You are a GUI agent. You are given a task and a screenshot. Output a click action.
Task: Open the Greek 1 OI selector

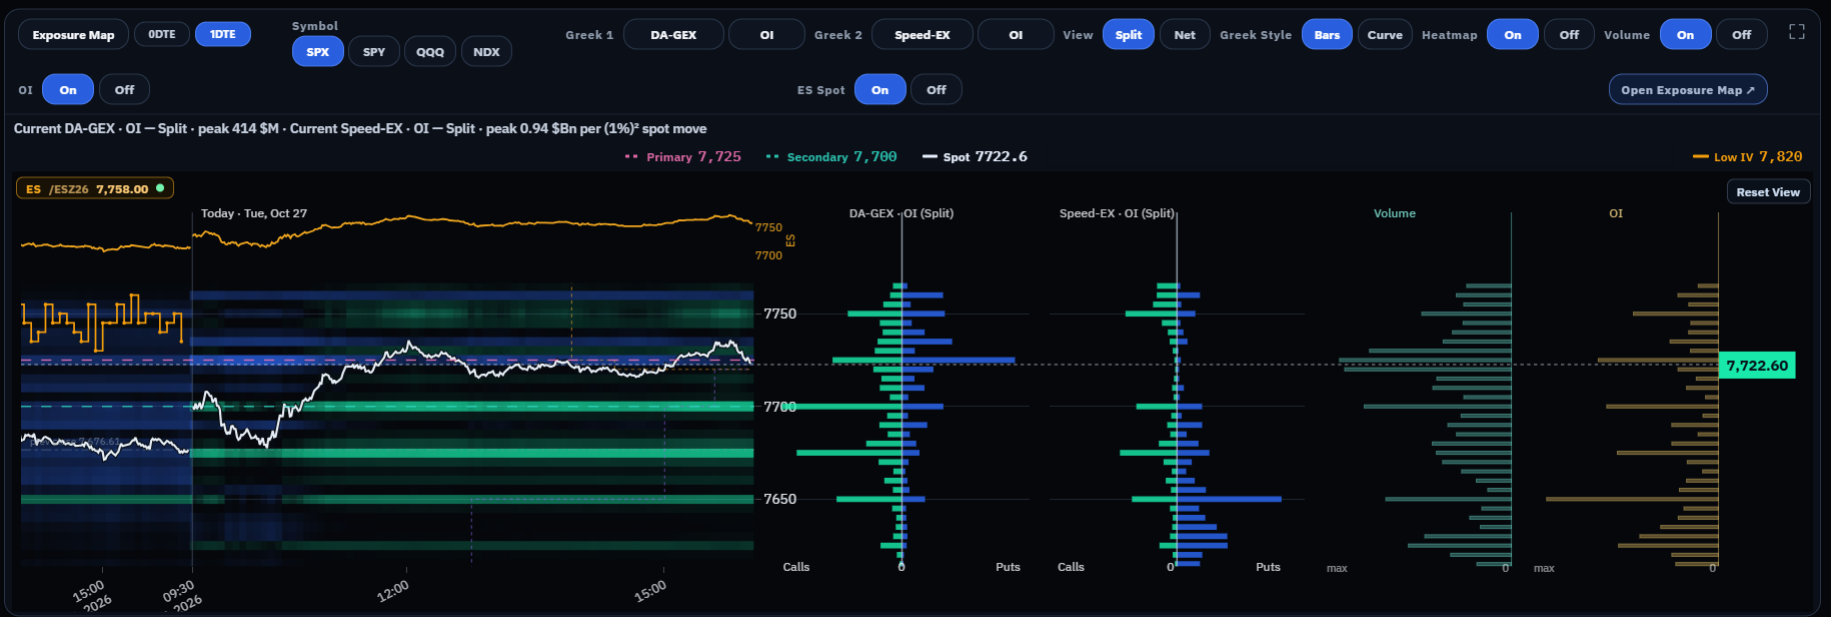pos(767,35)
